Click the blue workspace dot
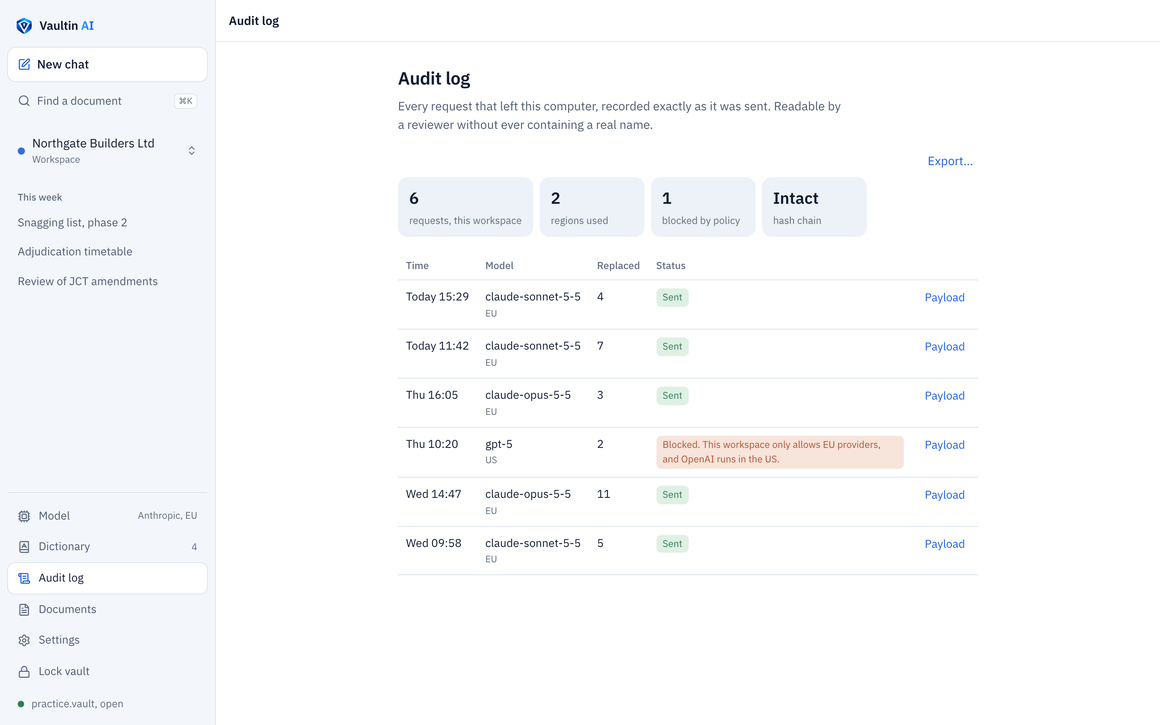The height and width of the screenshot is (725, 1160). [x=21, y=151]
